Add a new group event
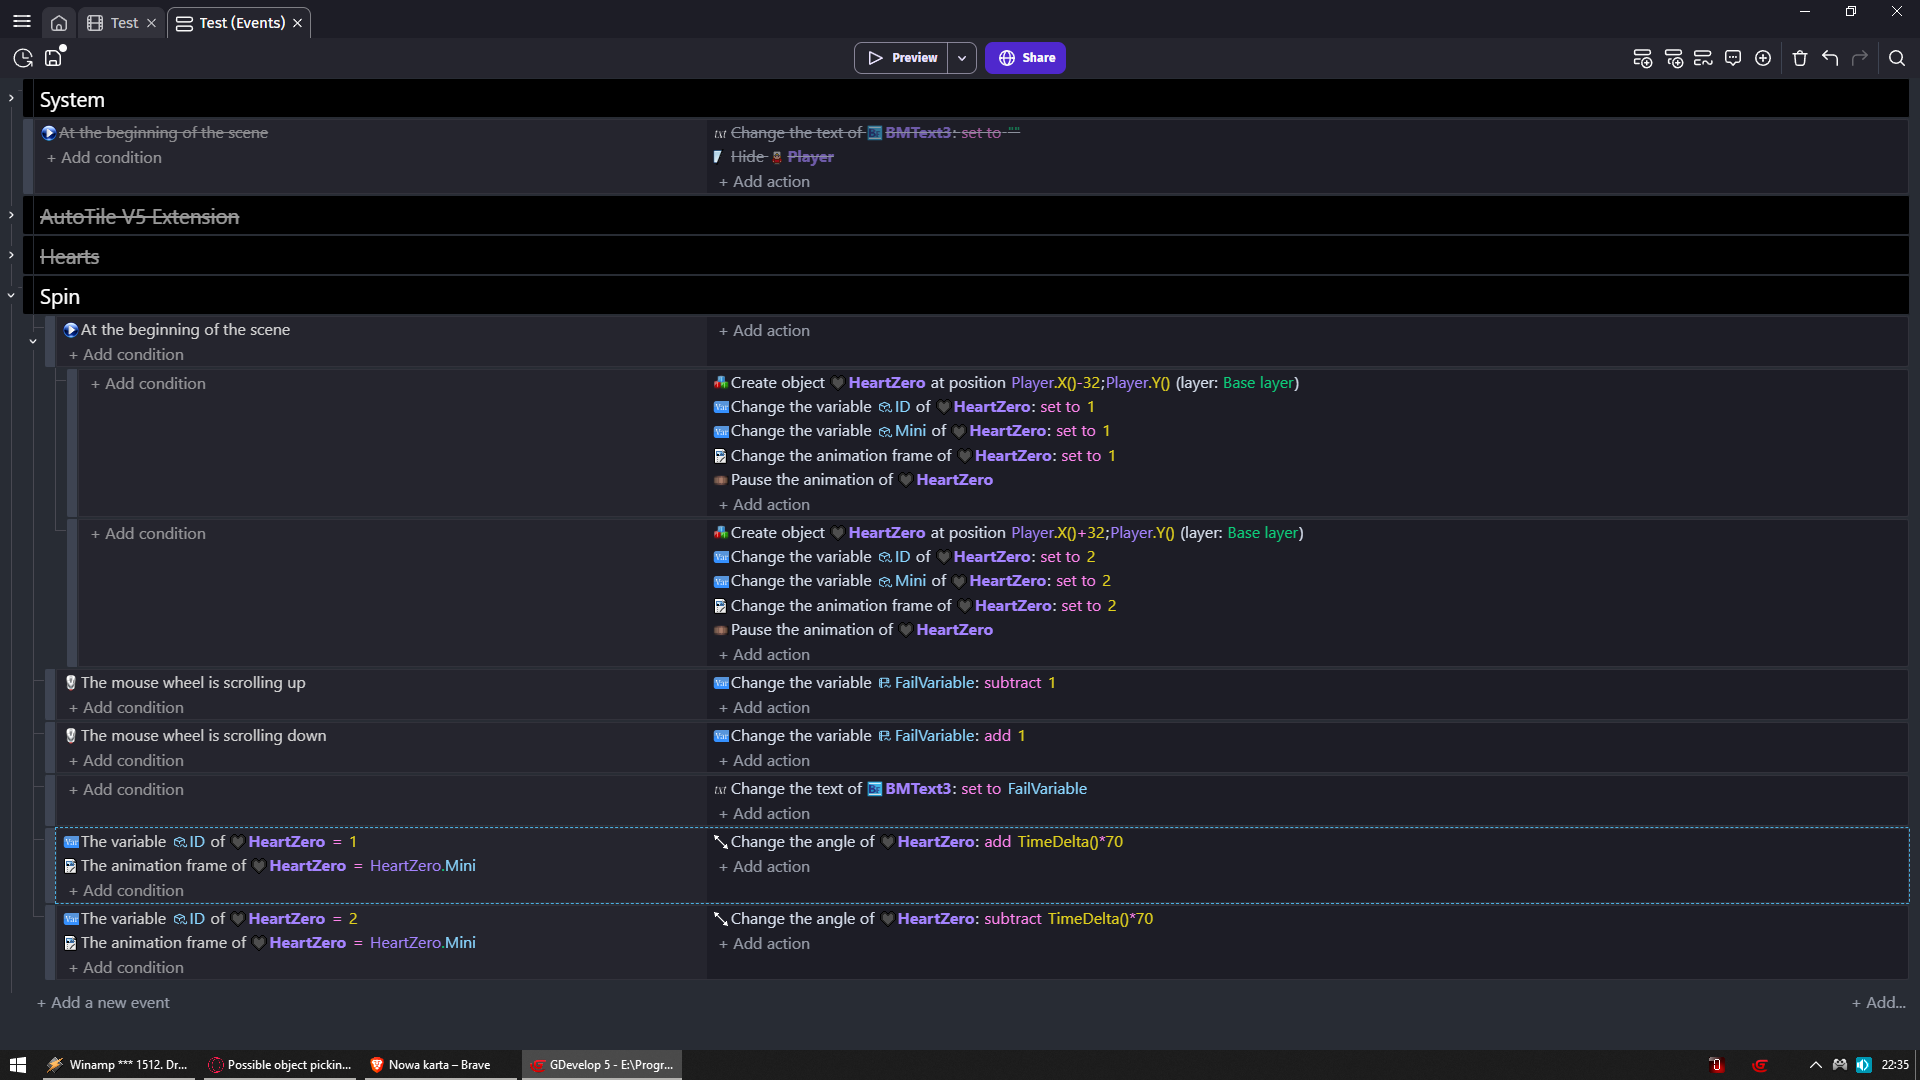Viewport: 1920px width, 1080px height. tap(1703, 58)
